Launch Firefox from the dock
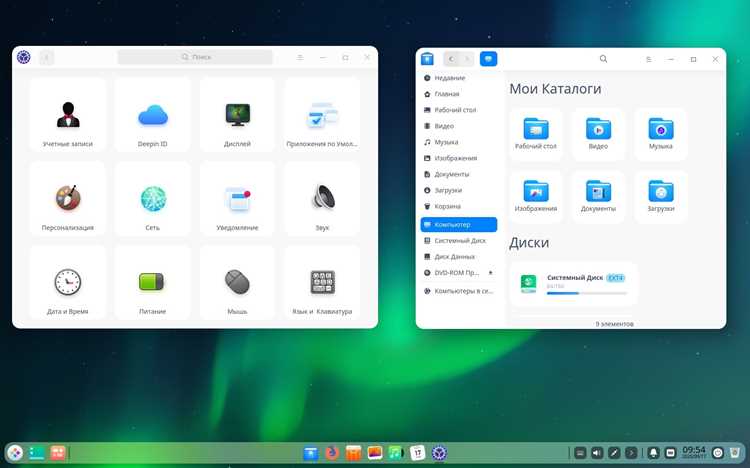The height and width of the screenshot is (468, 750). 332,452
